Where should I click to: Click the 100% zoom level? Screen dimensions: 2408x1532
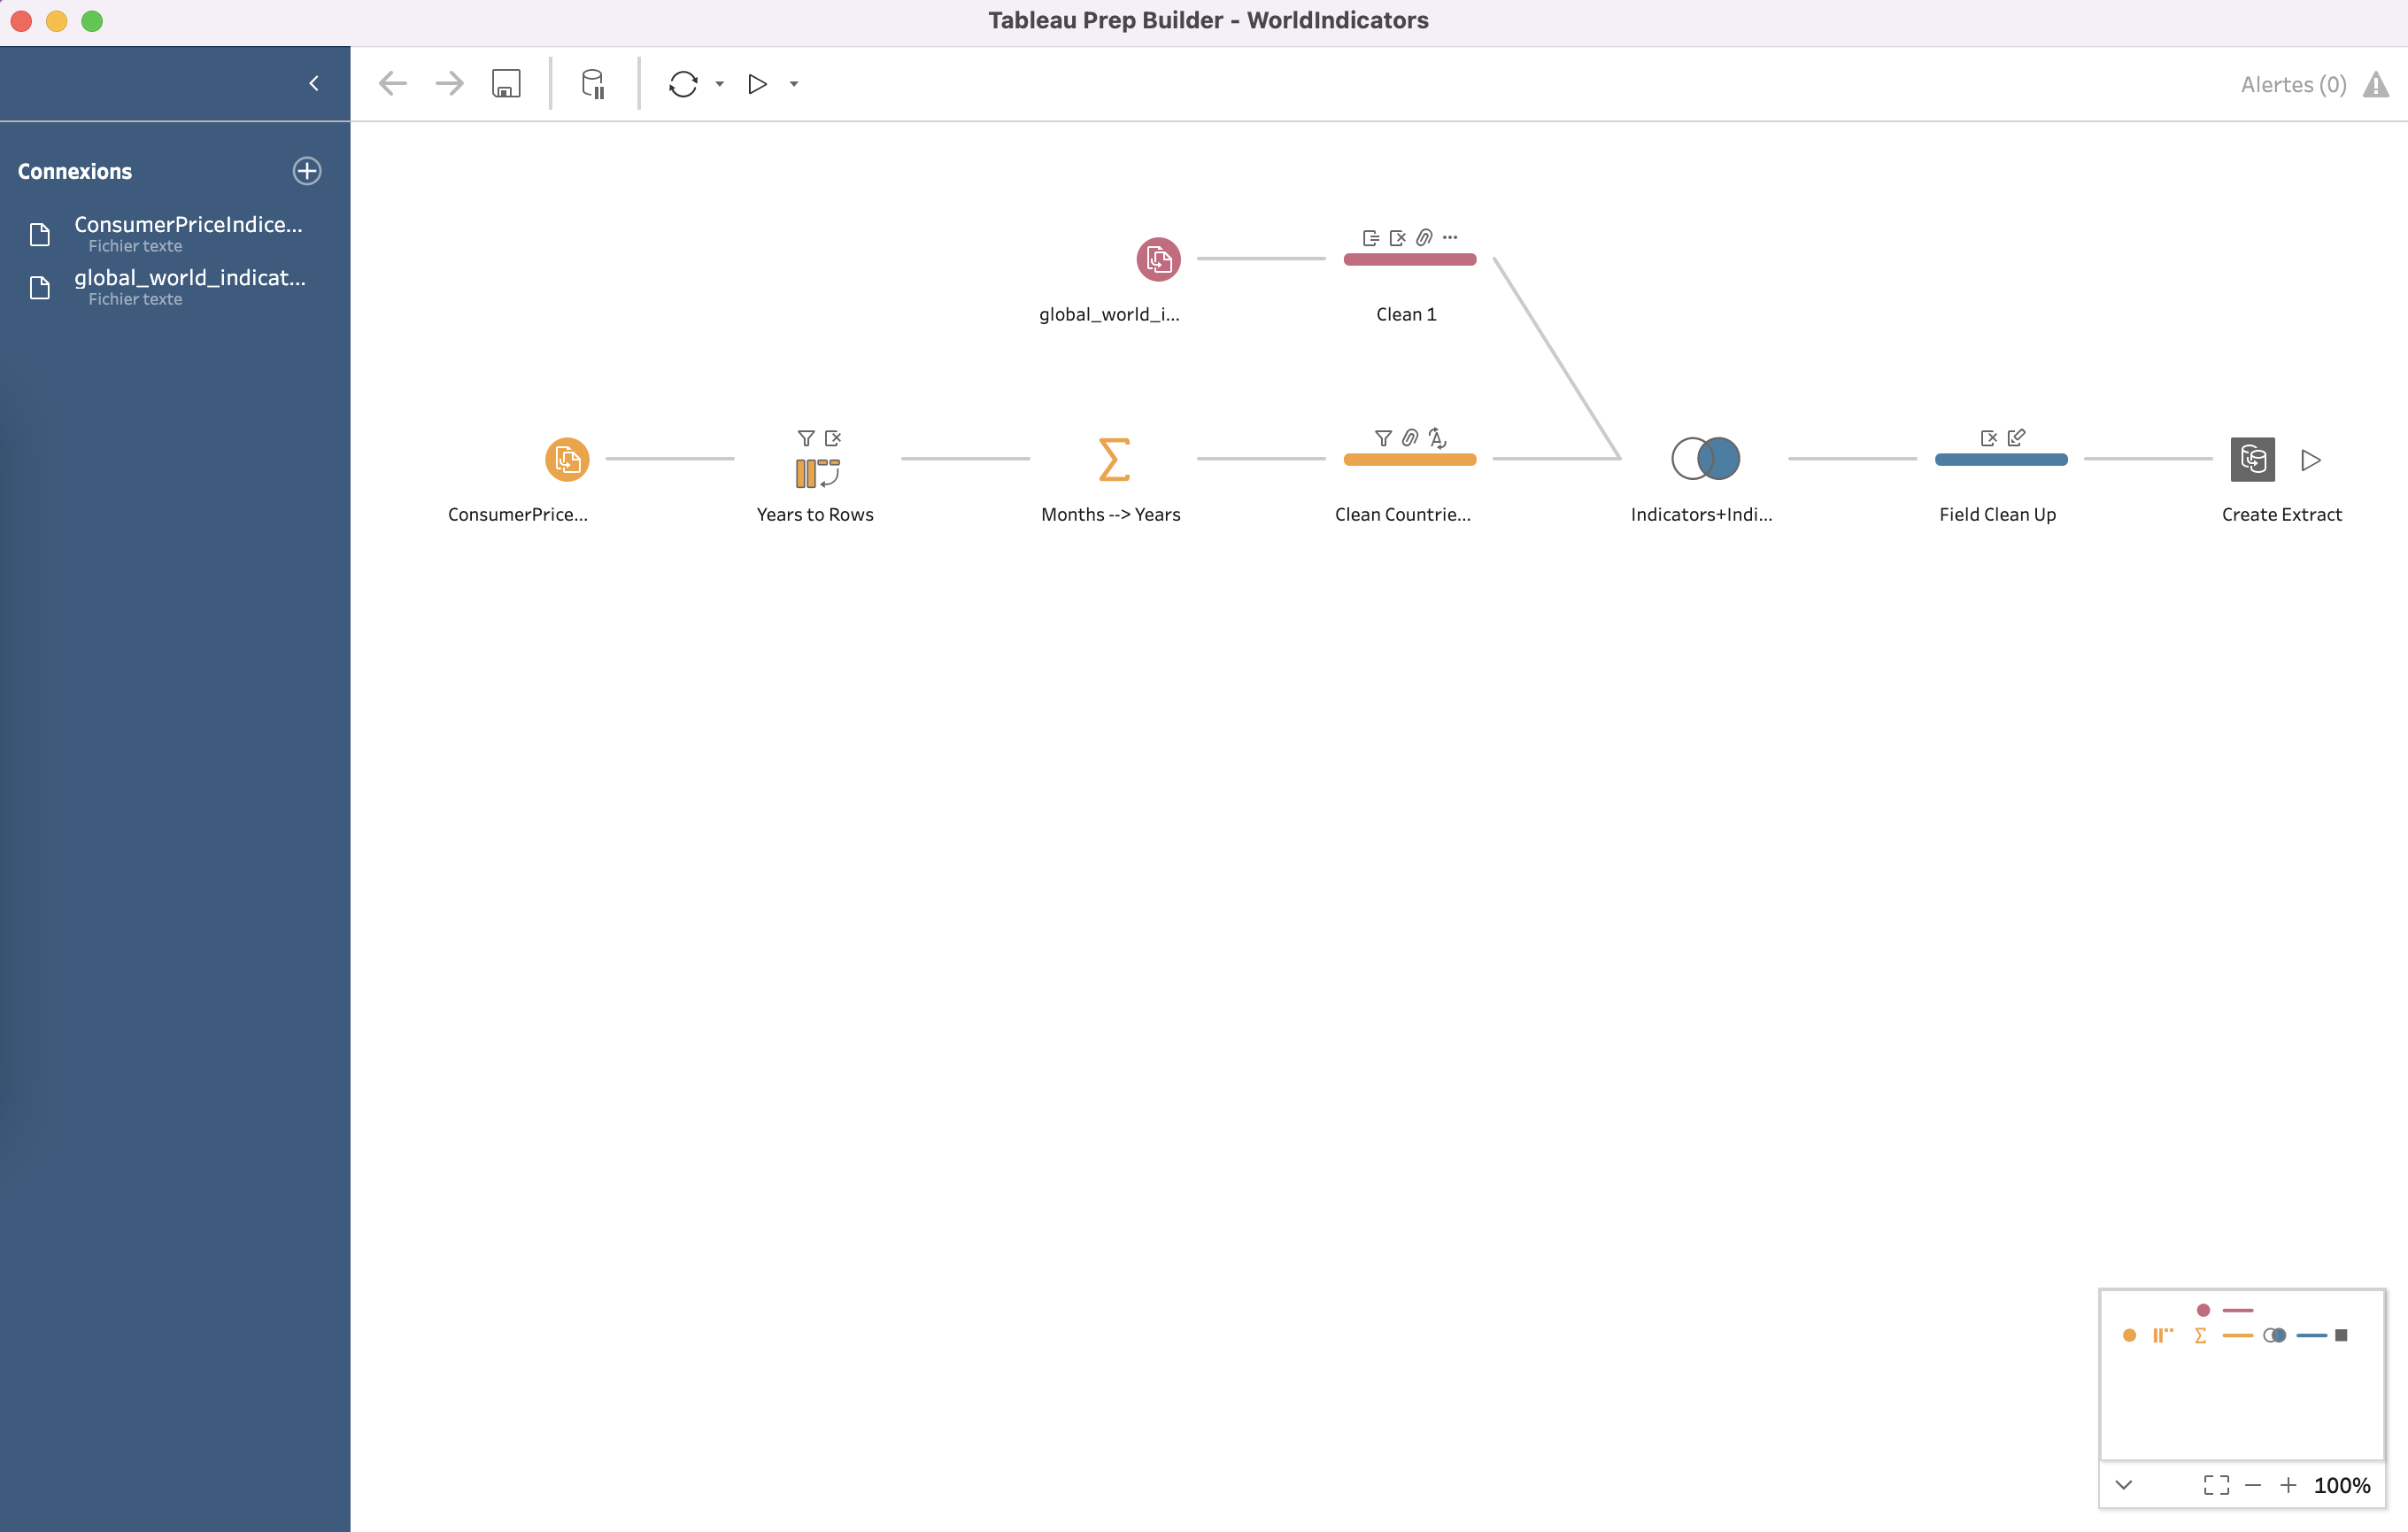point(2342,1485)
